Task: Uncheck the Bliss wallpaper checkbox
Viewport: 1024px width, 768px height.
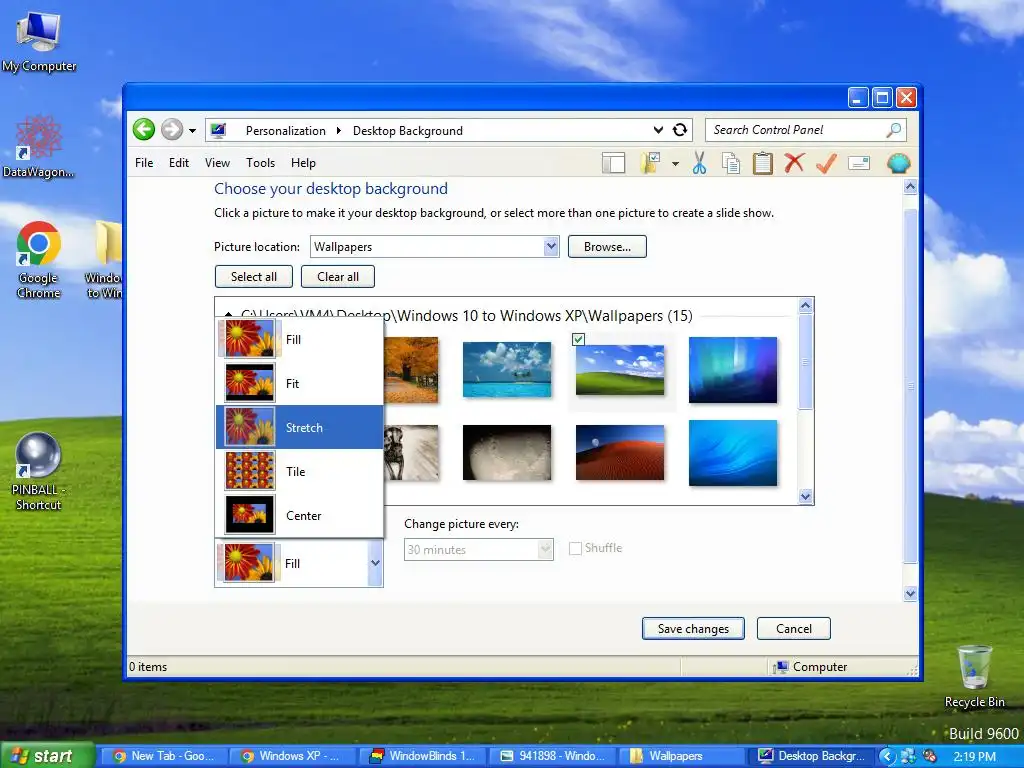Action: click(578, 339)
